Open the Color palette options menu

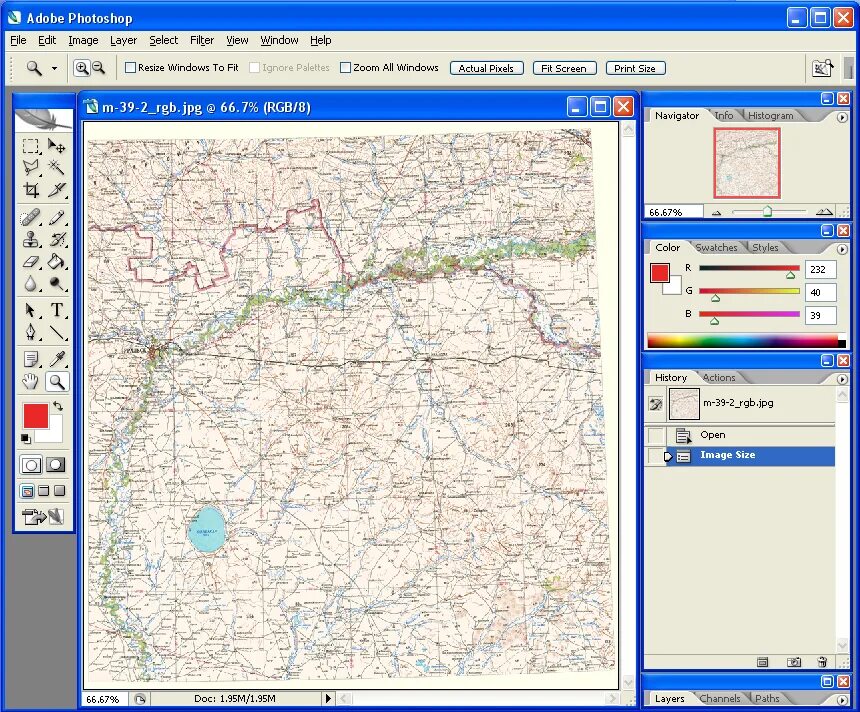(x=842, y=250)
